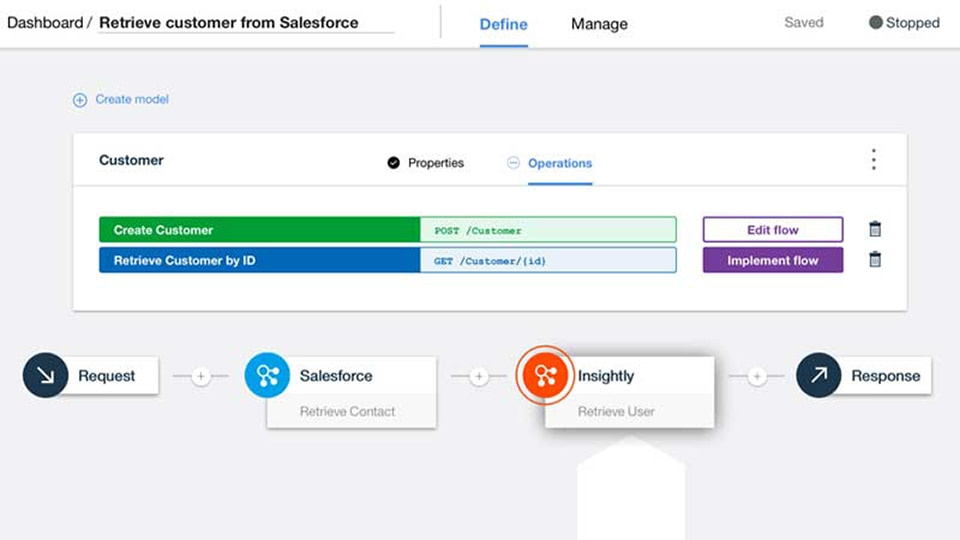This screenshot has width=960, height=540.
Task: Click the Customer model title
Action: click(131, 160)
